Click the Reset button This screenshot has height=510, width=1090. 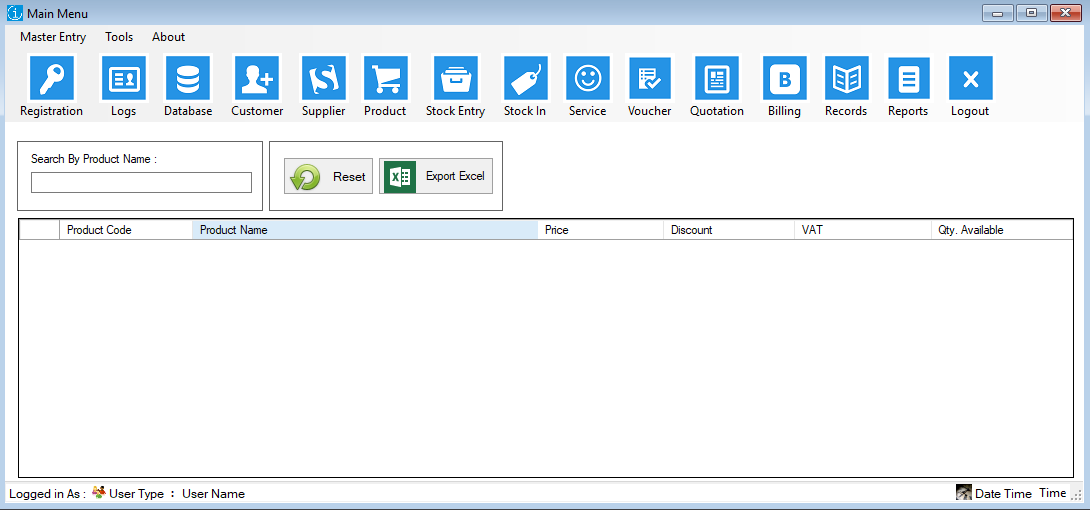pos(328,176)
